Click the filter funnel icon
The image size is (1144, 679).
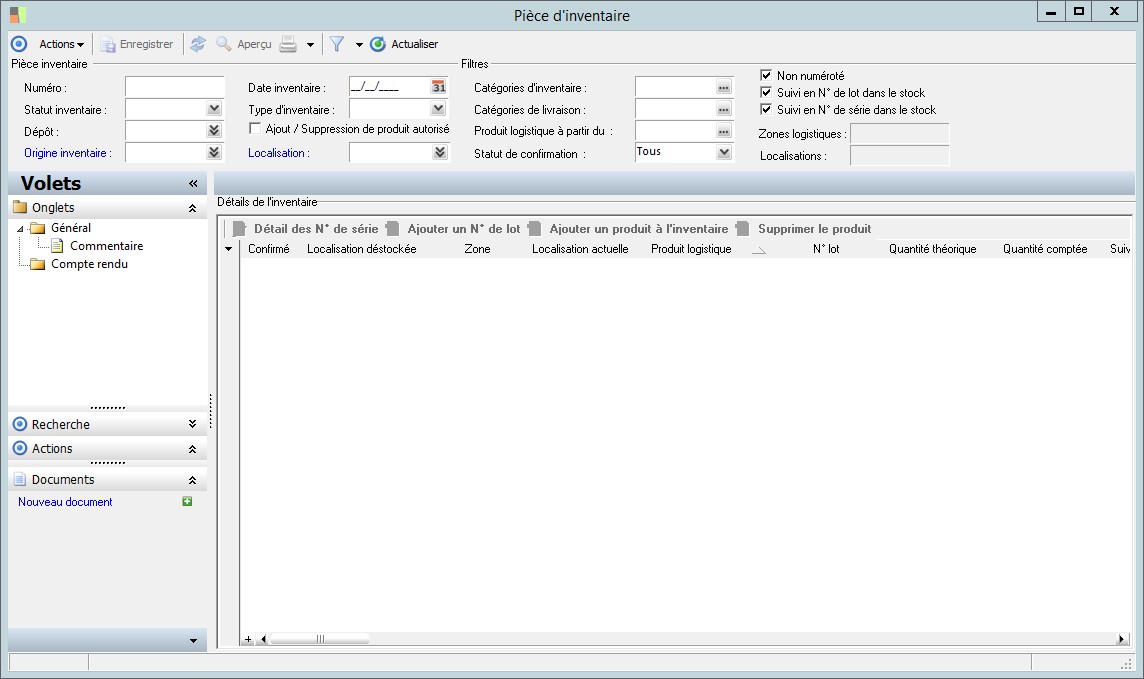(336, 44)
